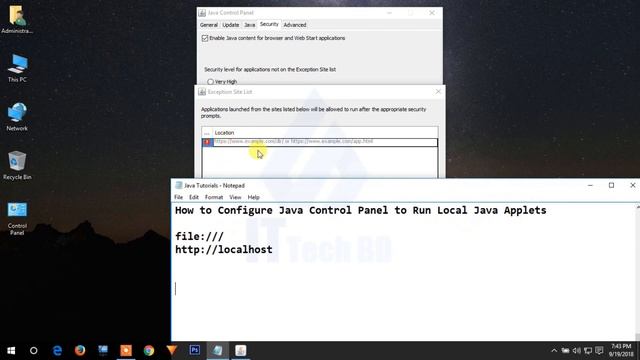The width and height of the screenshot is (640, 360).
Task: Open the orange app in taskbar
Action: coord(126,351)
